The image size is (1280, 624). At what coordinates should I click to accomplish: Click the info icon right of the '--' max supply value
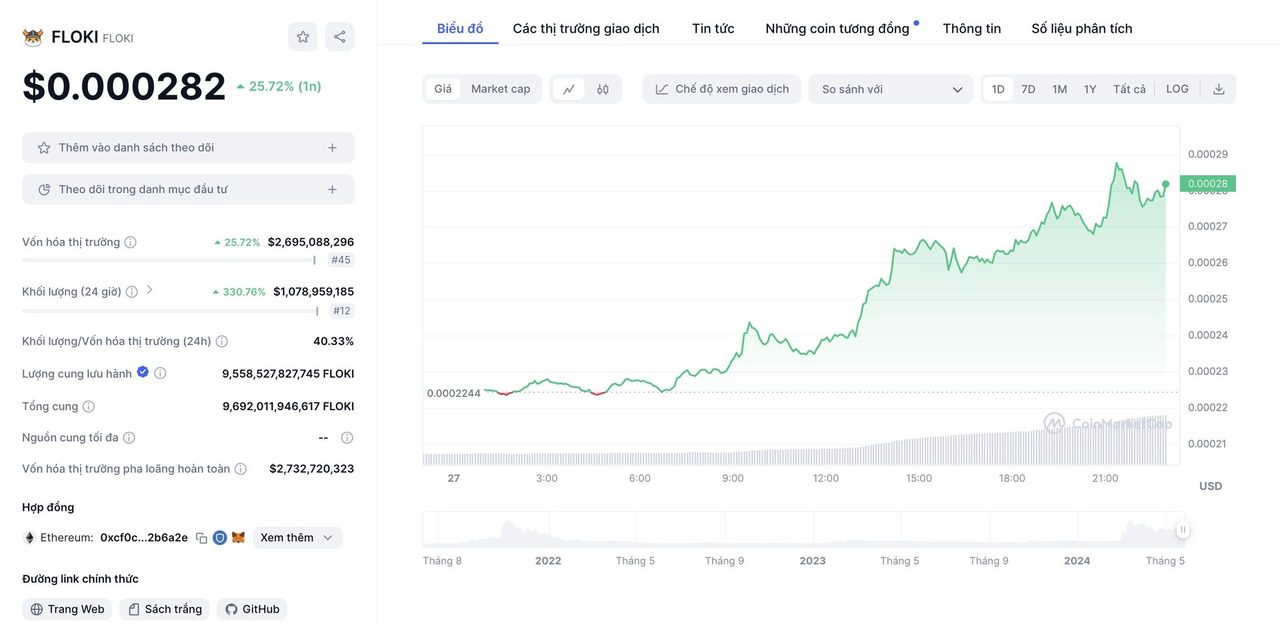click(x=347, y=438)
